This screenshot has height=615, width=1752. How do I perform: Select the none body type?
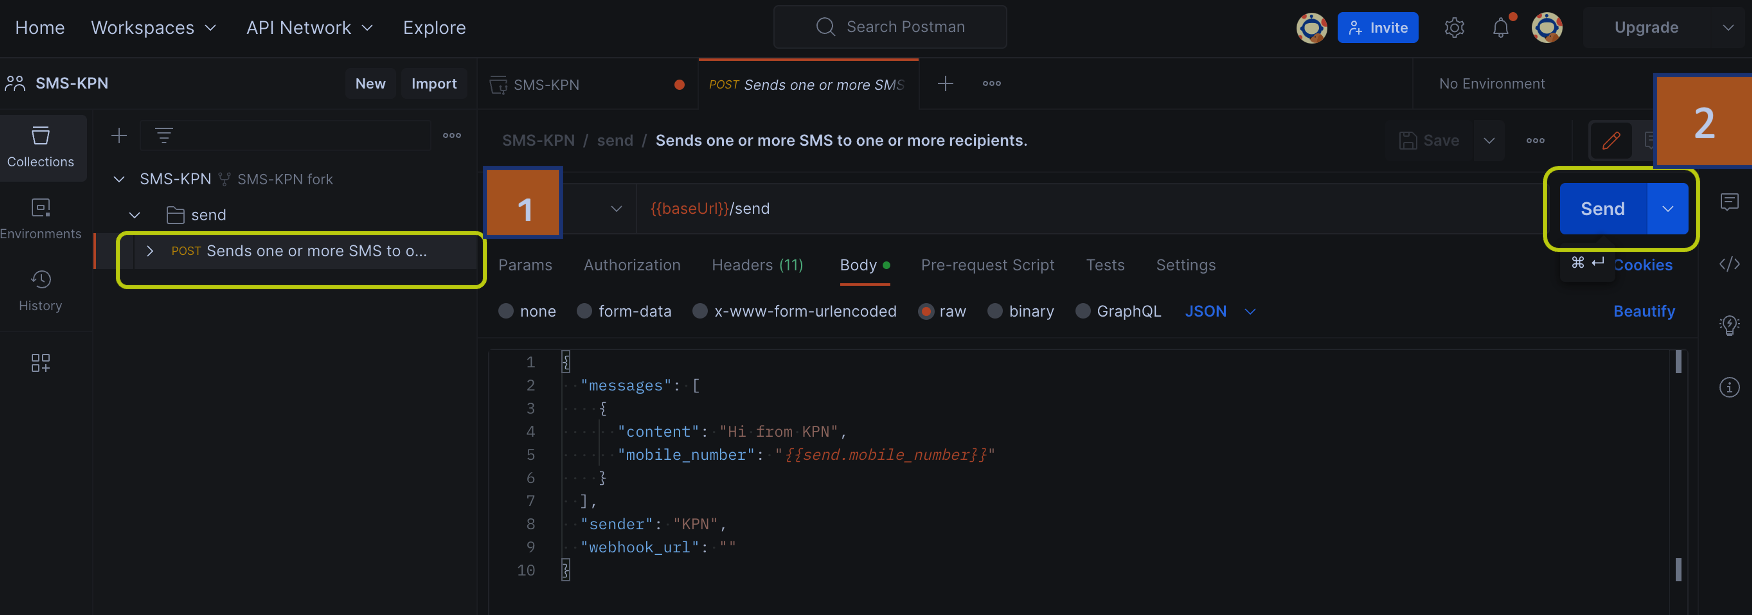point(506,311)
